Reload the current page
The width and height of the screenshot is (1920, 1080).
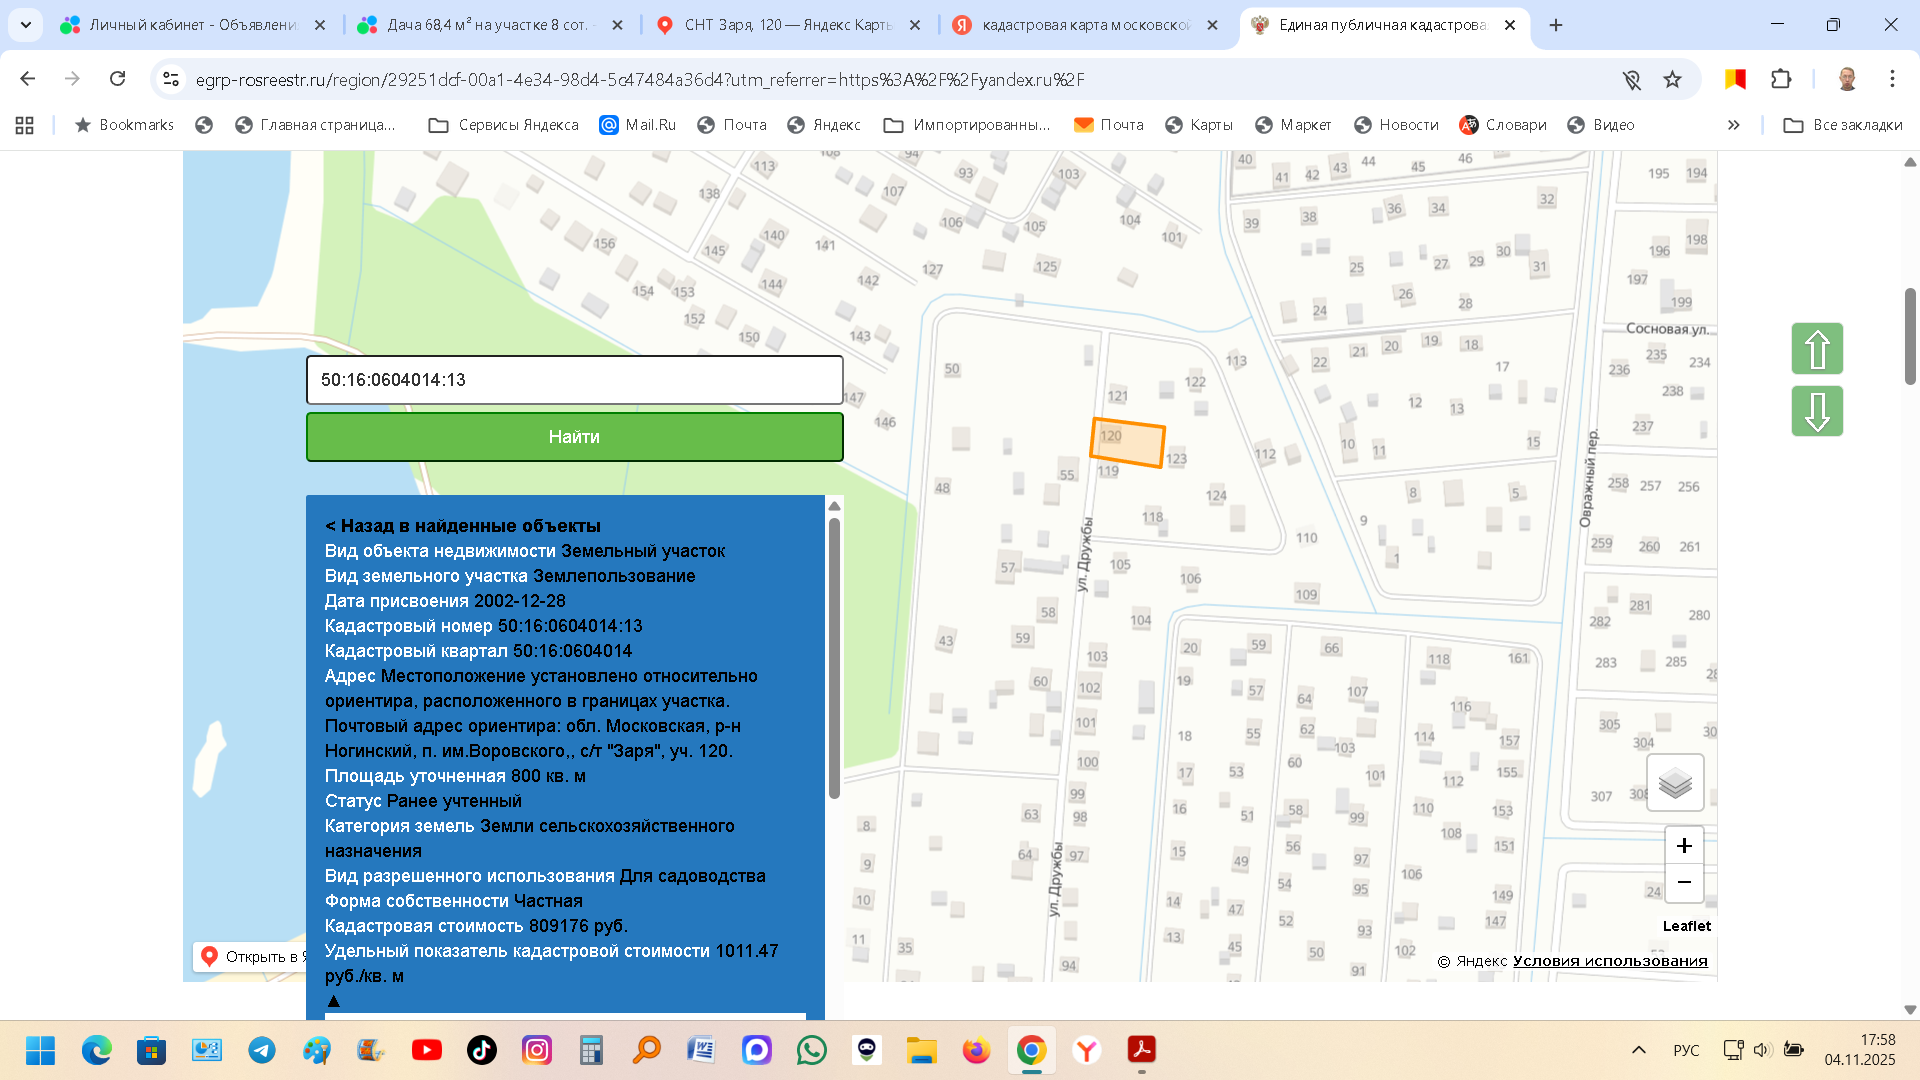point(117,79)
